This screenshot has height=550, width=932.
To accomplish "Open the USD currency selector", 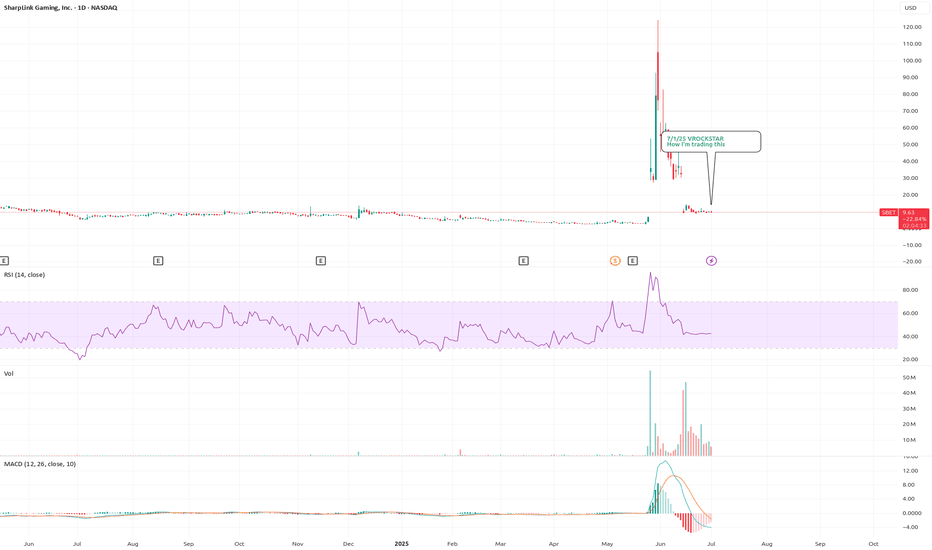I will pos(910,8).
